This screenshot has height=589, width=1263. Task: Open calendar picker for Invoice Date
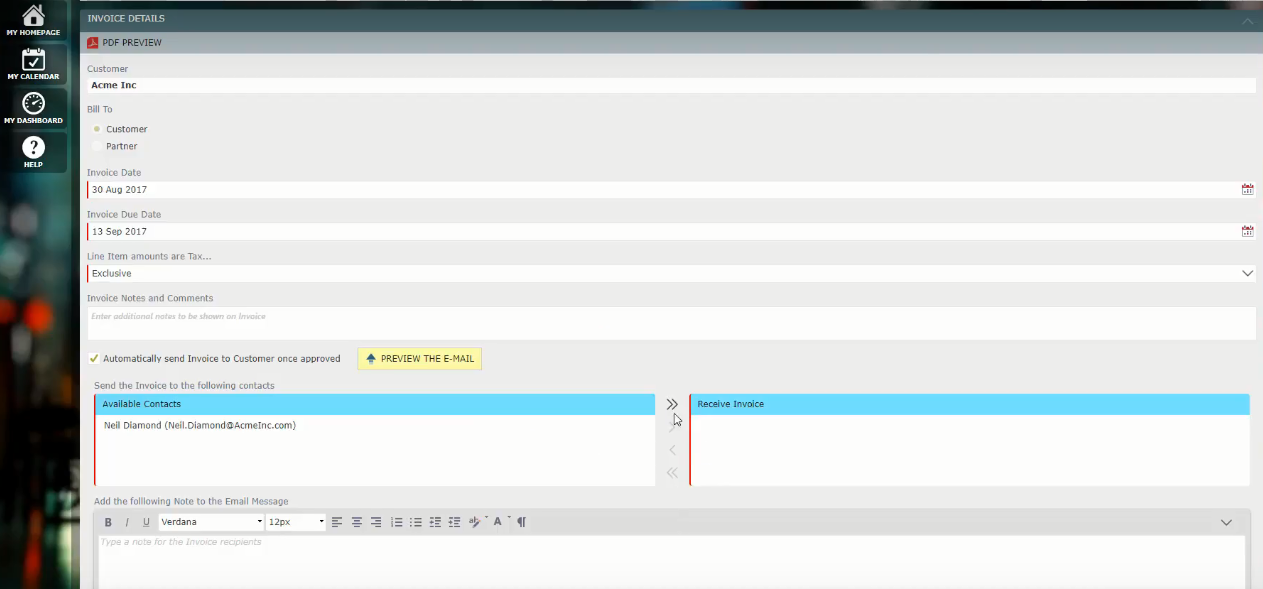(x=1247, y=189)
